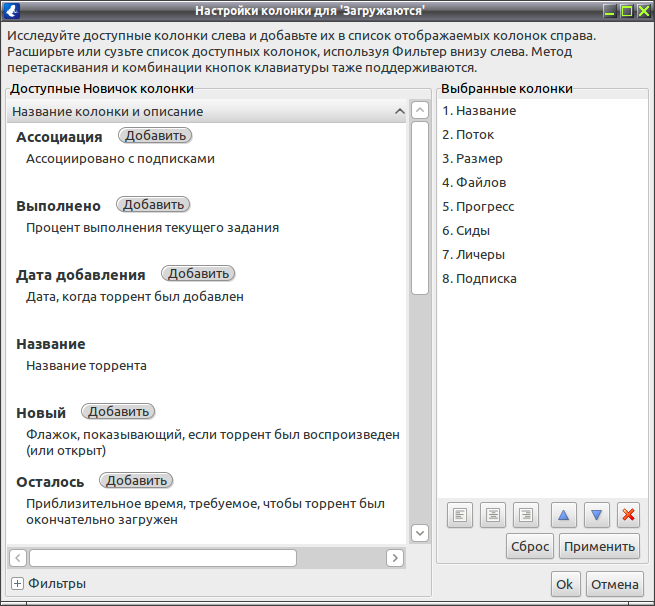Expand the Фильтры section
Viewport: 655px width, 606px height.
[x=17, y=584]
